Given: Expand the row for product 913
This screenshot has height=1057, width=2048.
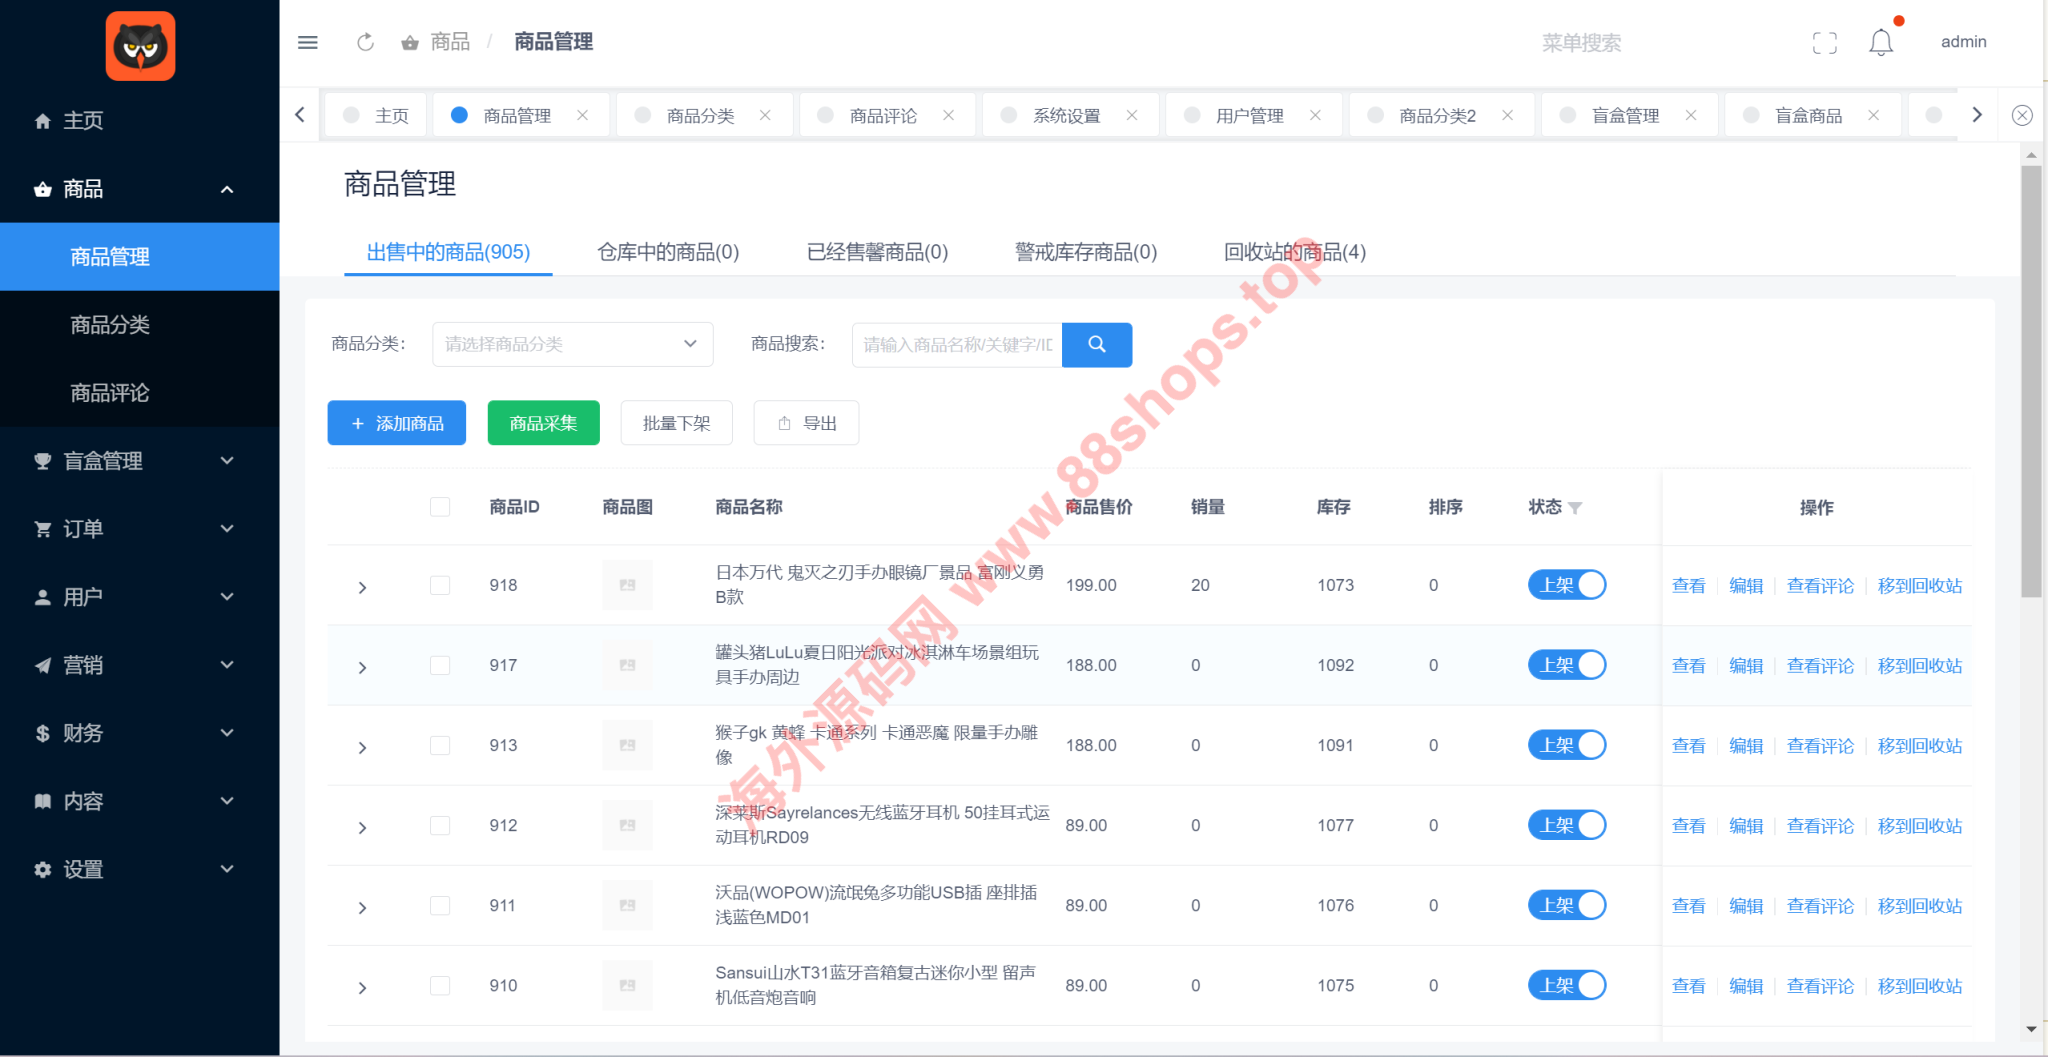Looking at the screenshot, I should pyautogui.click(x=362, y=747).
